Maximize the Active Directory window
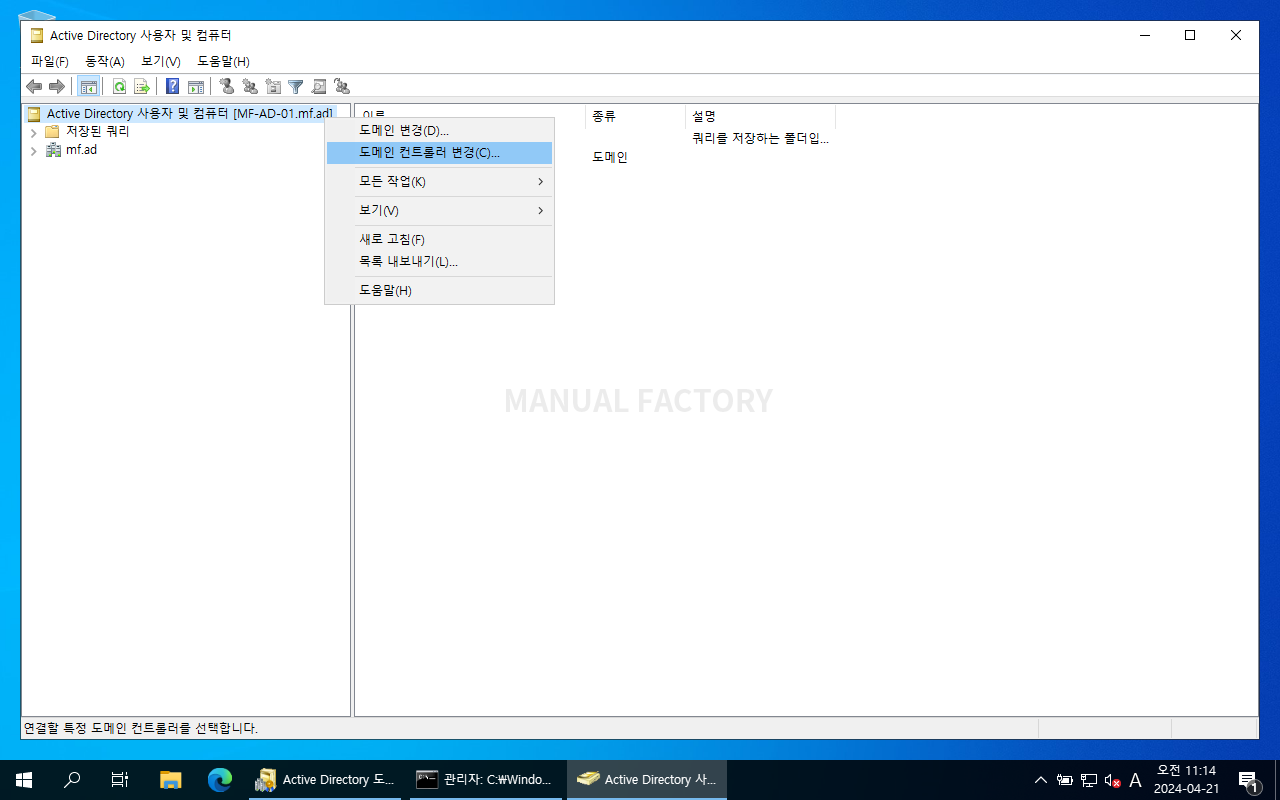This screenshot has width=1280, height=800. (x=1190, y=35)
